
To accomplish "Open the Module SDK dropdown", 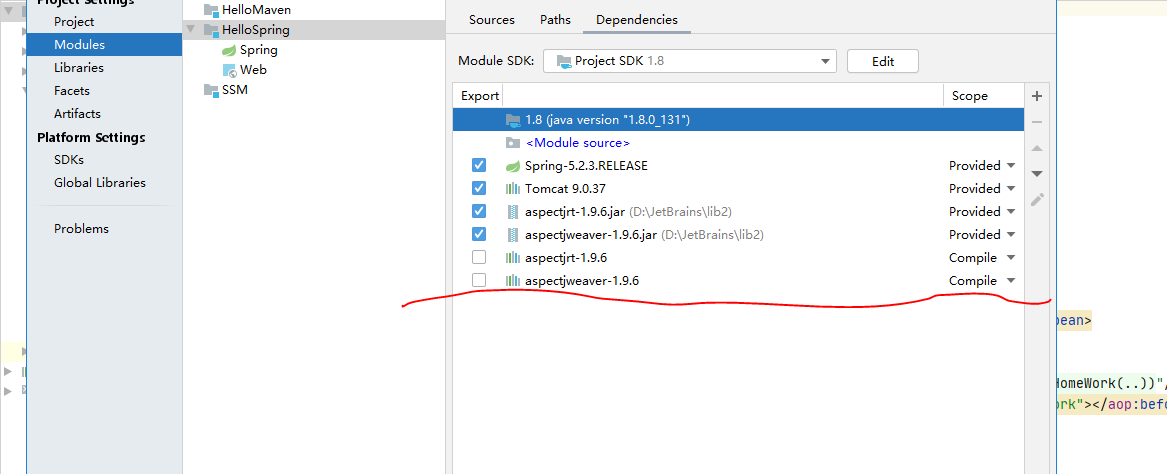I will tap(690, 61).
